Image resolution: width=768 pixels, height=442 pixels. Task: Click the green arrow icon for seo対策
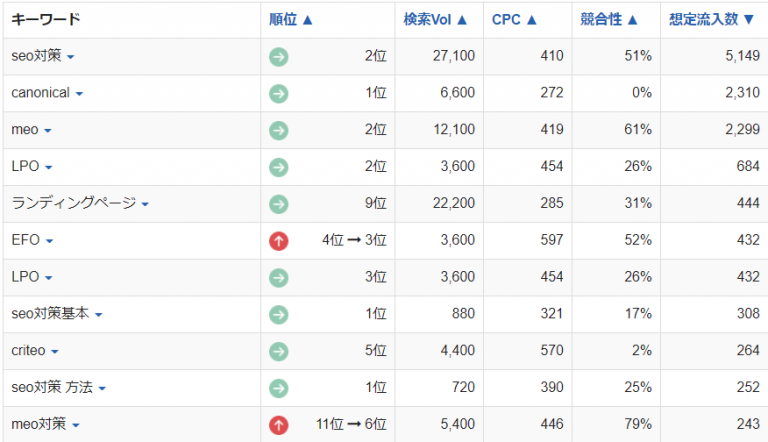278,57
